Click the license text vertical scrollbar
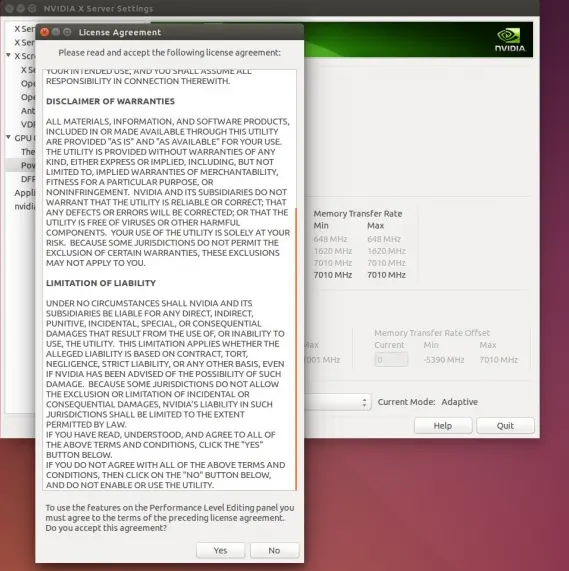The height and width of the screenshot is (571, 569). pos(296,348)
